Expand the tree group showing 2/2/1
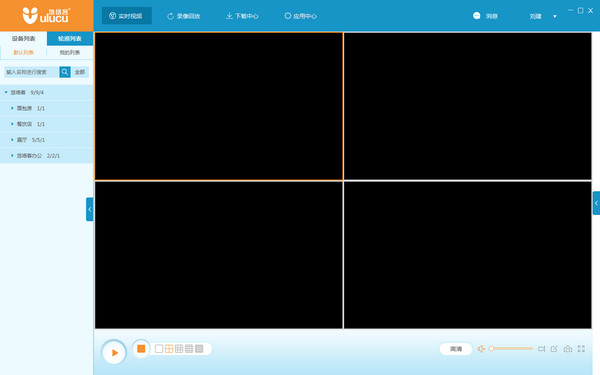The image size is (600, 375). pos(12,155)
